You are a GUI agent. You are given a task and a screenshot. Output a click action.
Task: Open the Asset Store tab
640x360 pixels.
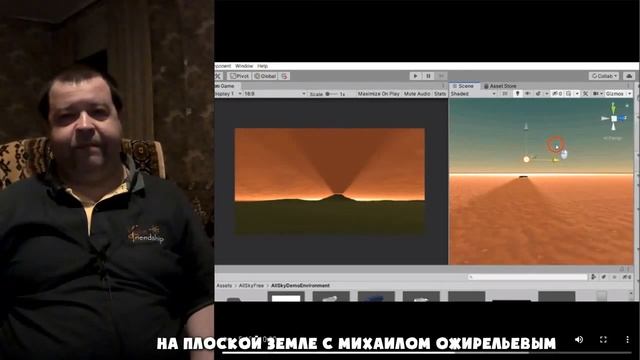click(x=500, y=86)
